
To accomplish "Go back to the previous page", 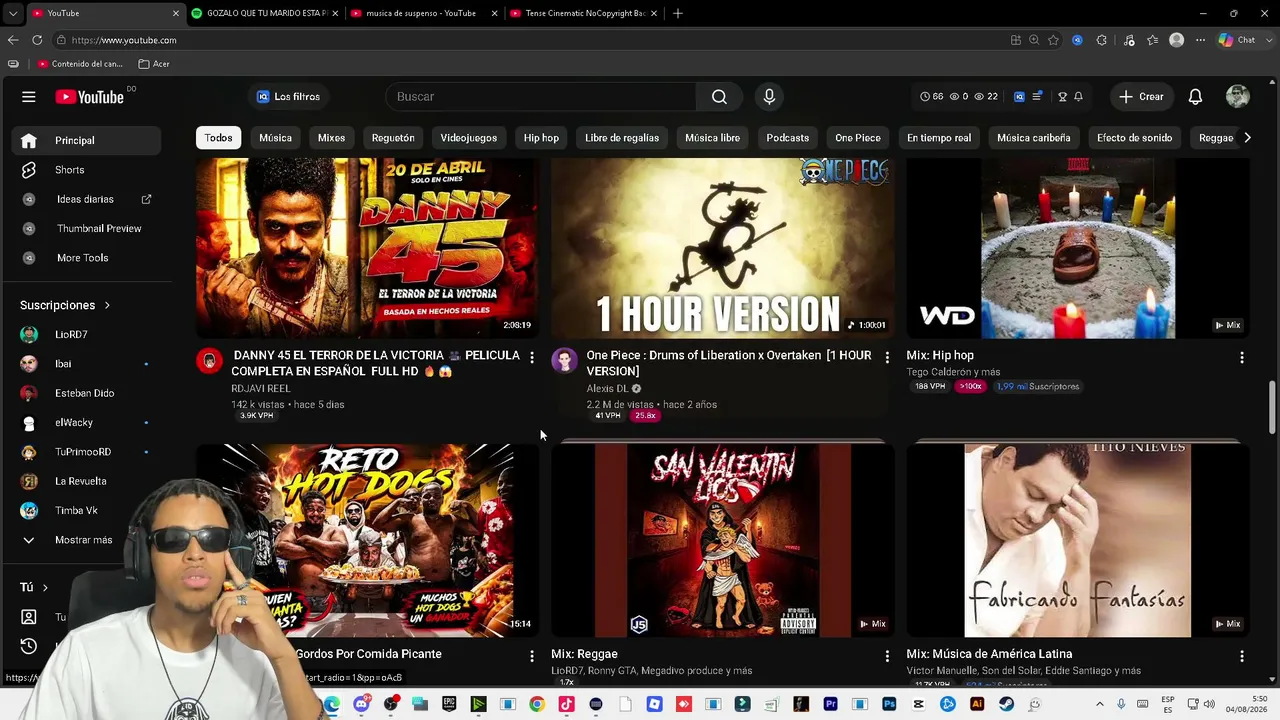I will click(13, 40).
